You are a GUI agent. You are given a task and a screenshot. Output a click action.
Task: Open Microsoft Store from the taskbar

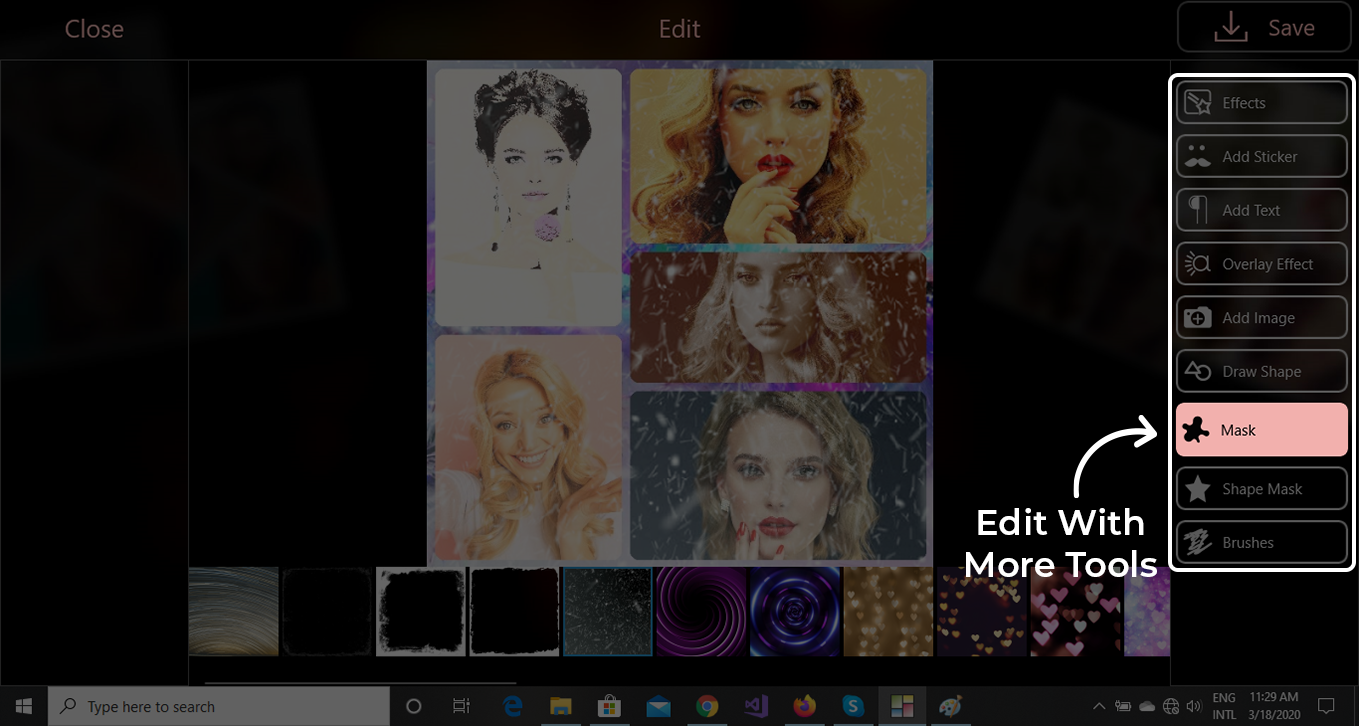pos(609,706)
